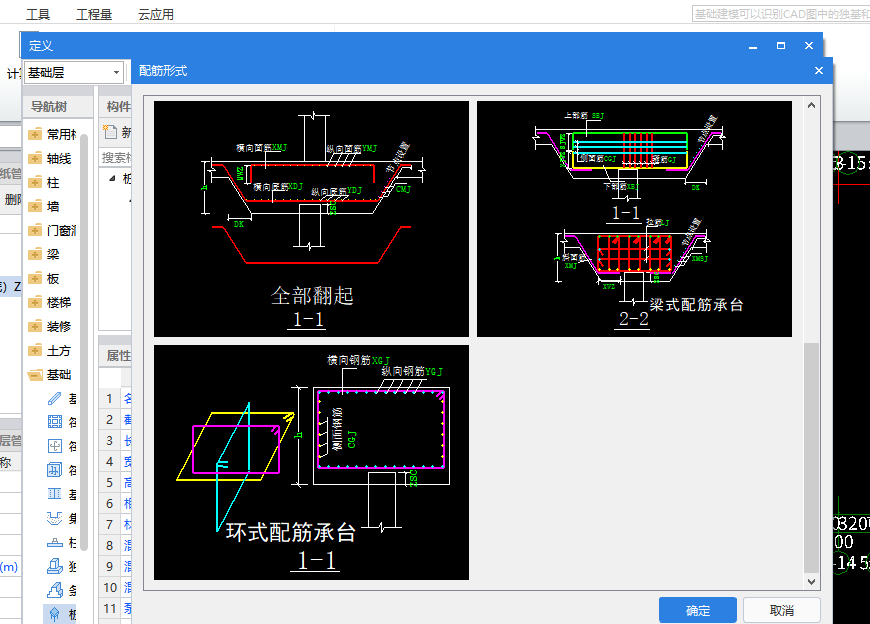Click the 常用 folder icon in navigation tree
Image resolution: width=870 pixels, height=624 pixels.
pyautogui.click(x=35, y=134)
